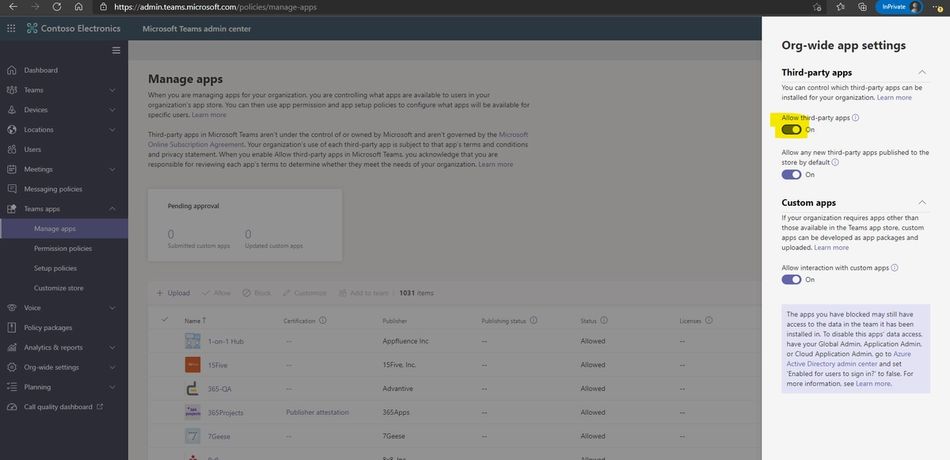The image size is (950, 460).
Task: Open Messaging policies page
Action: tap(53, 189)
